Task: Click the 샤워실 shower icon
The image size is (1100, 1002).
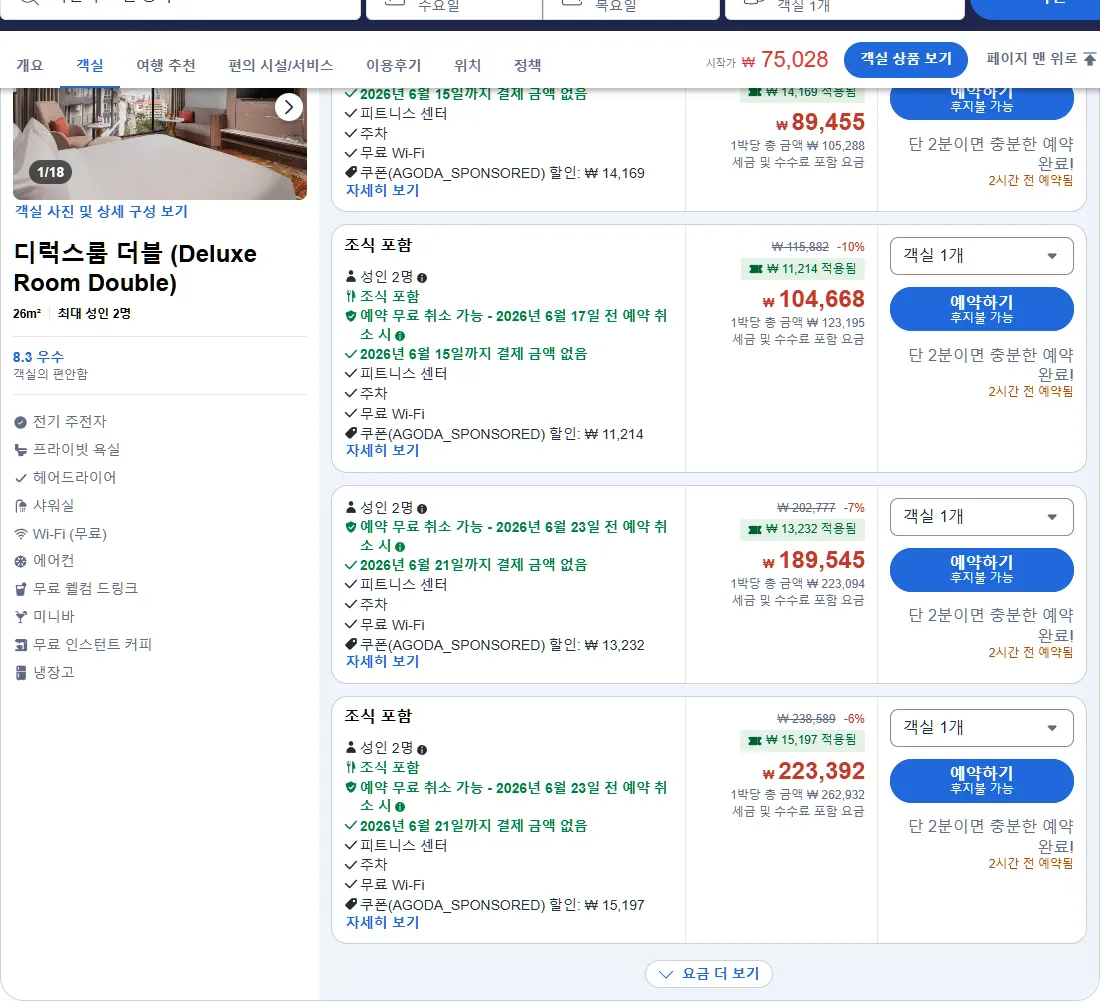Action: (x=20, y=506)
